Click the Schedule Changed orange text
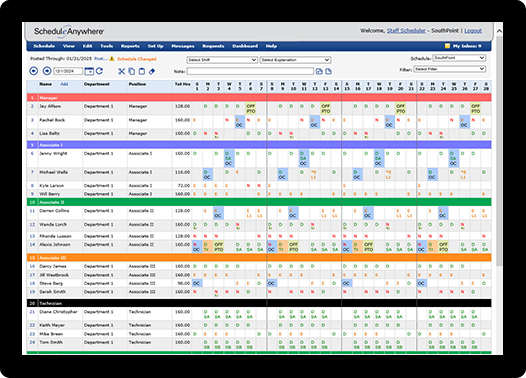This screenshot has height=378, width=526. point(137,59)
